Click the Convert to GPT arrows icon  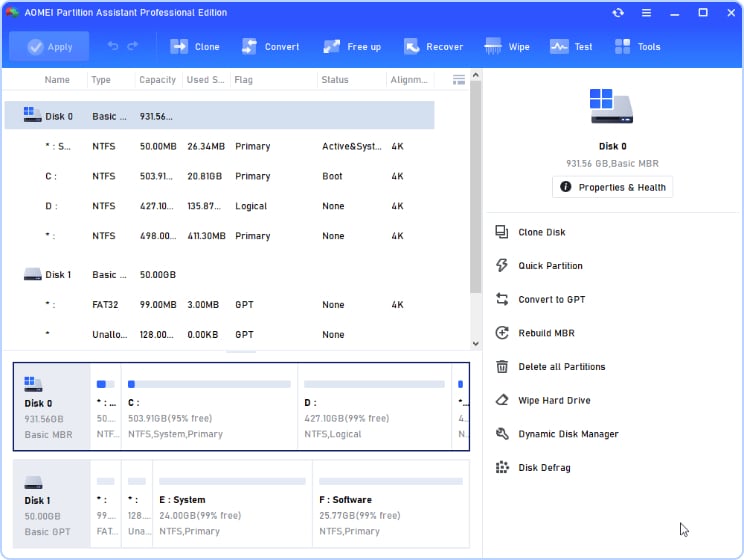pos(502,299)
